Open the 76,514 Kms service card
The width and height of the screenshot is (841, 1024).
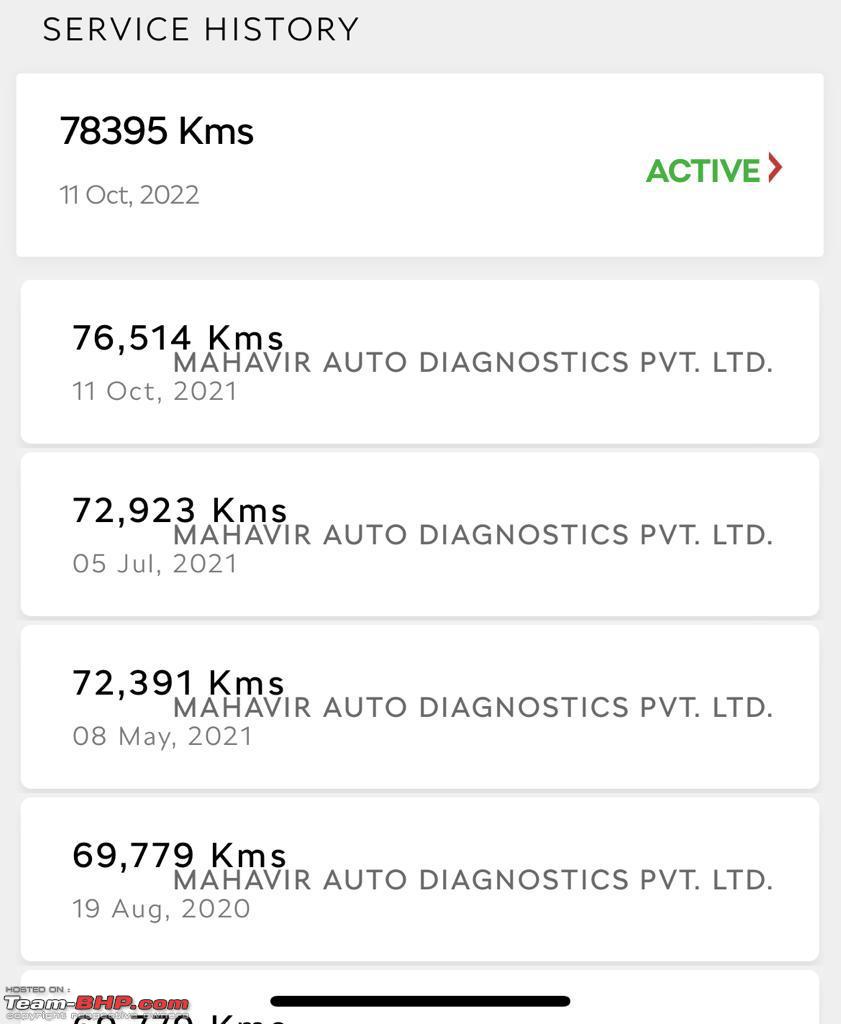tap(420, 362)
